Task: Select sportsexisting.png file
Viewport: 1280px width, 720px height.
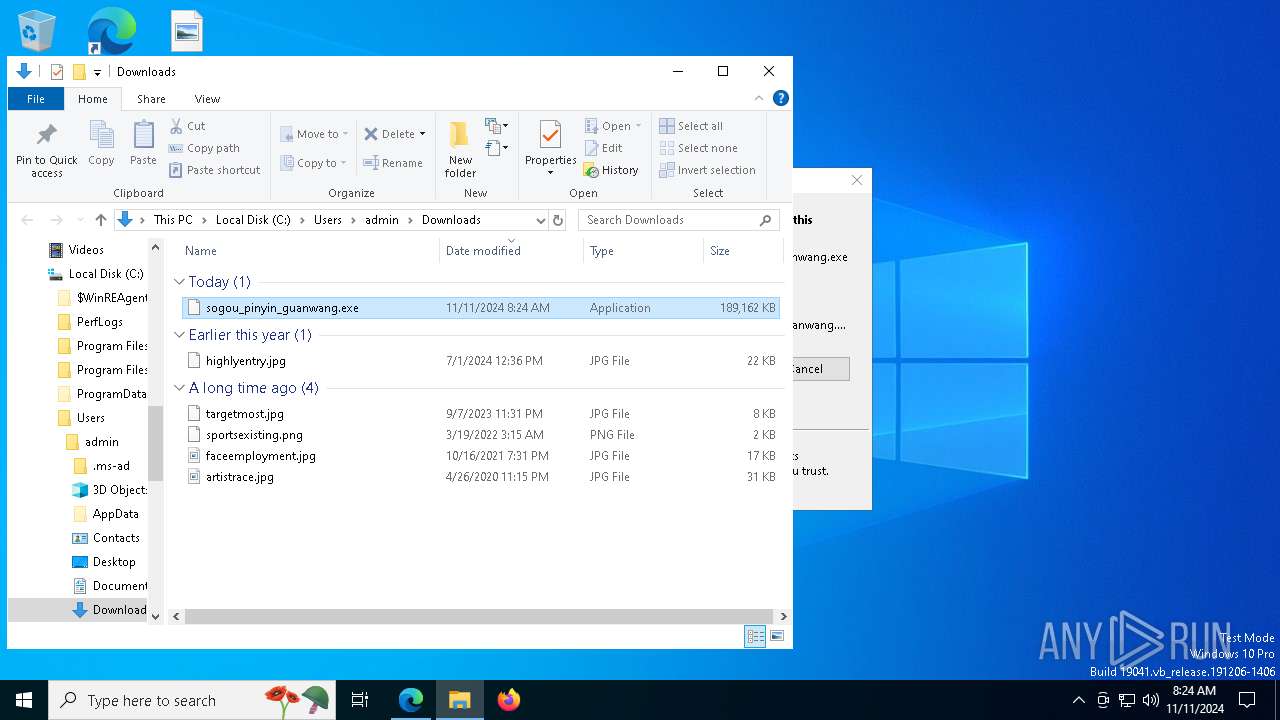Action: tap(481, 435)
